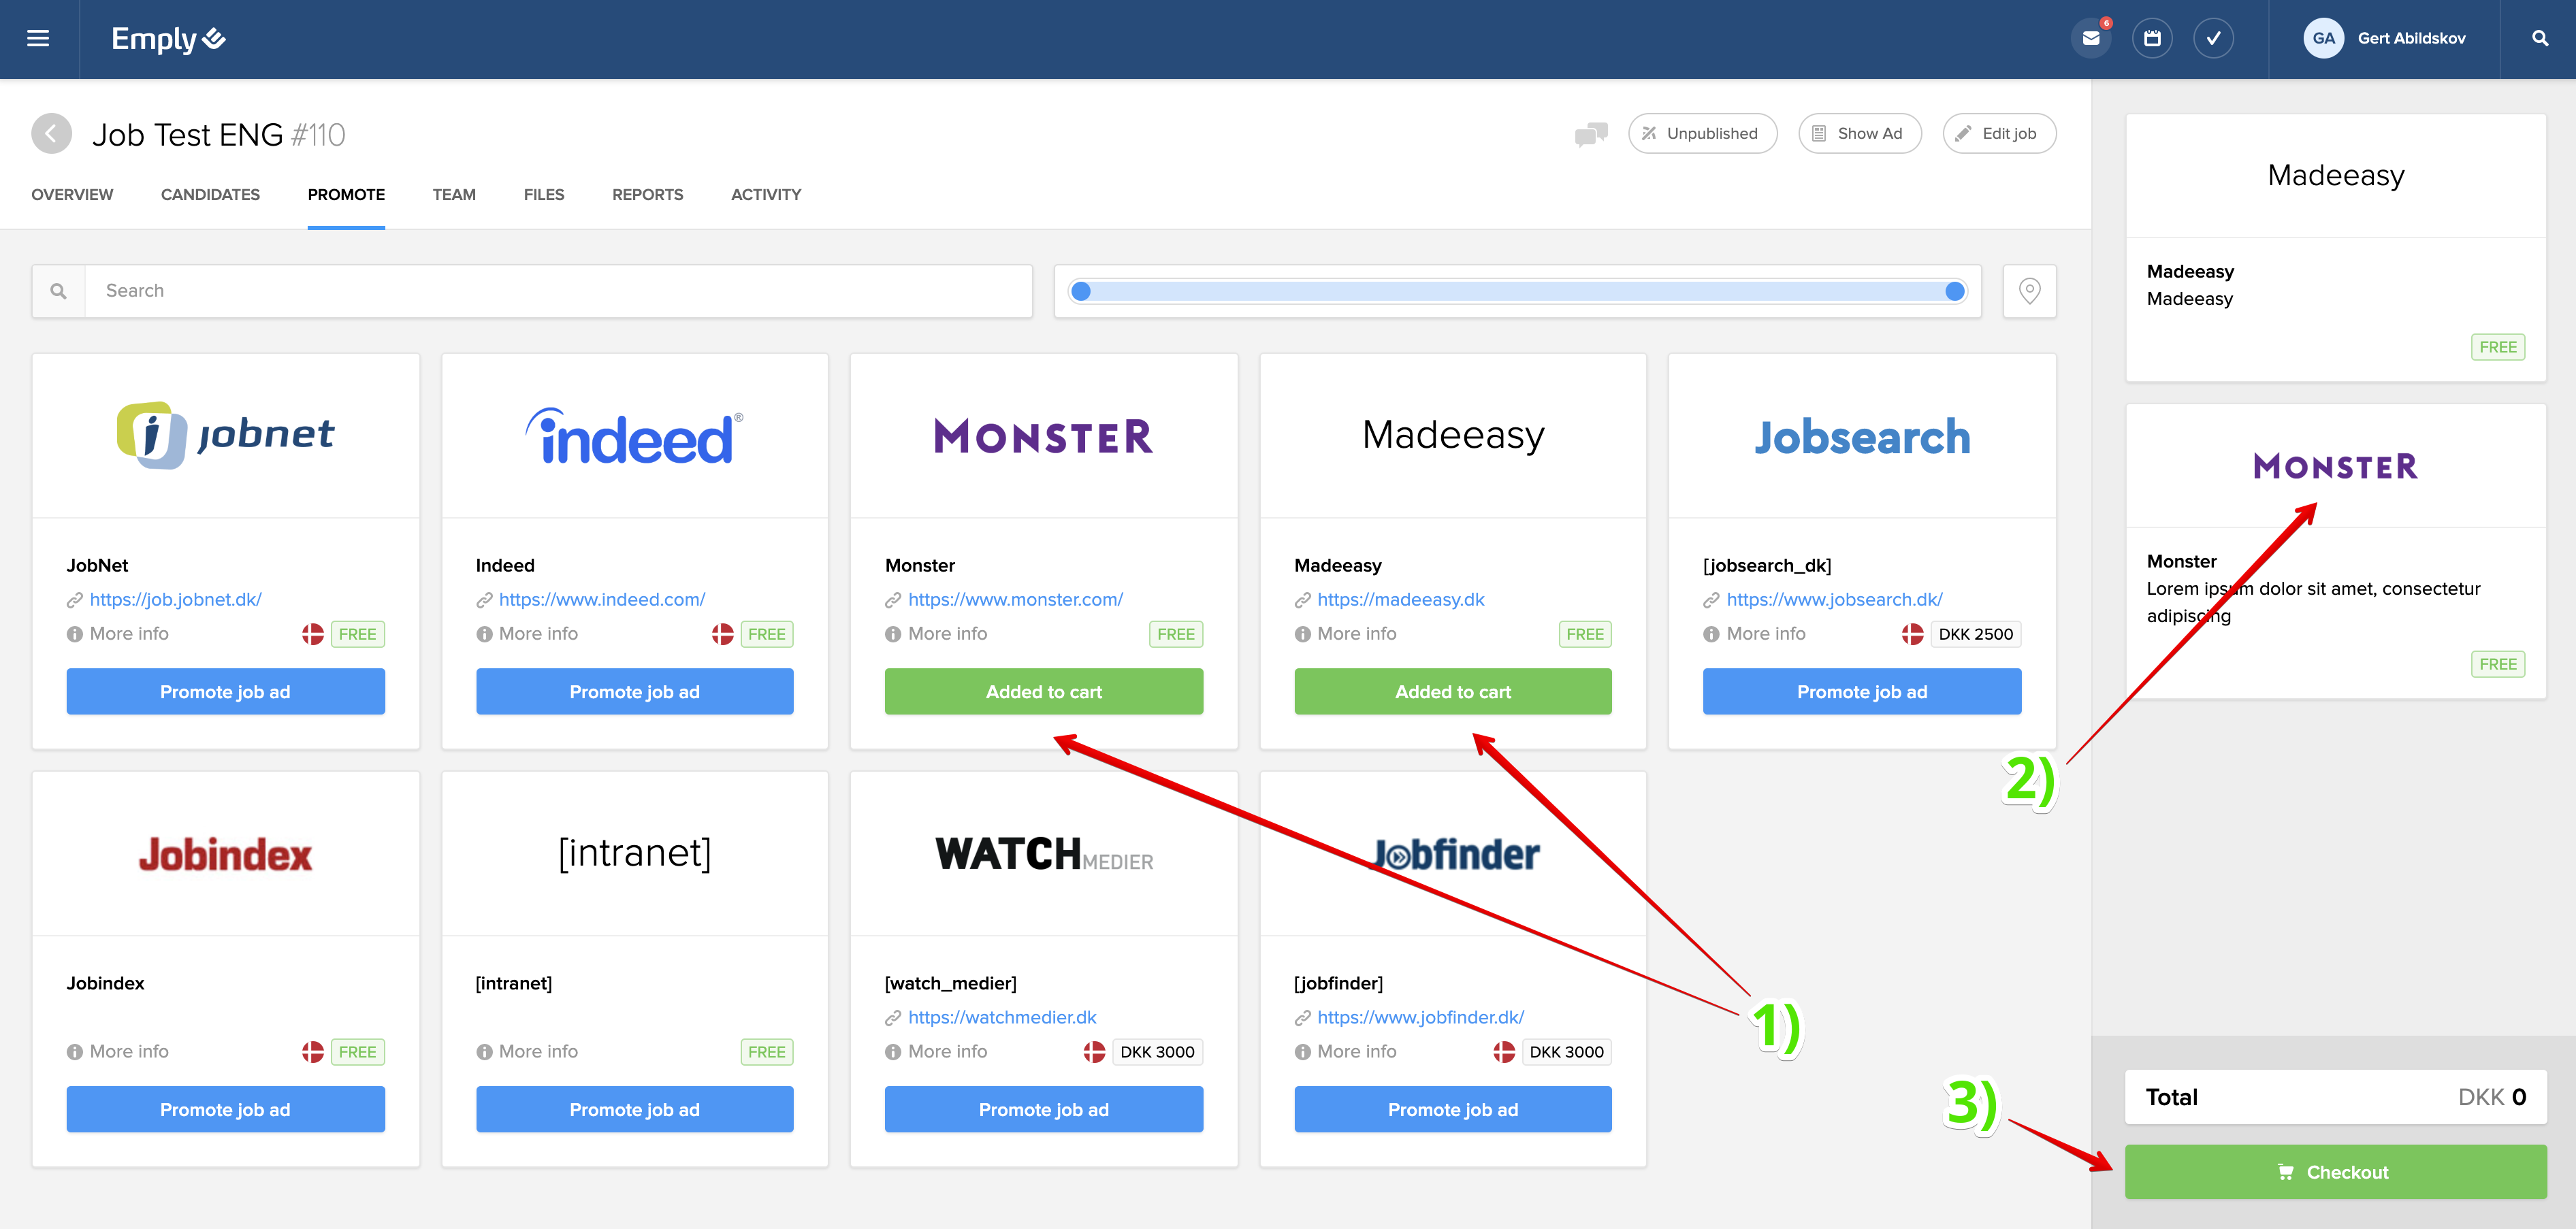The image size is (2576, 1229).
Task: Open the Reports tab
Action: pos(647,195)
